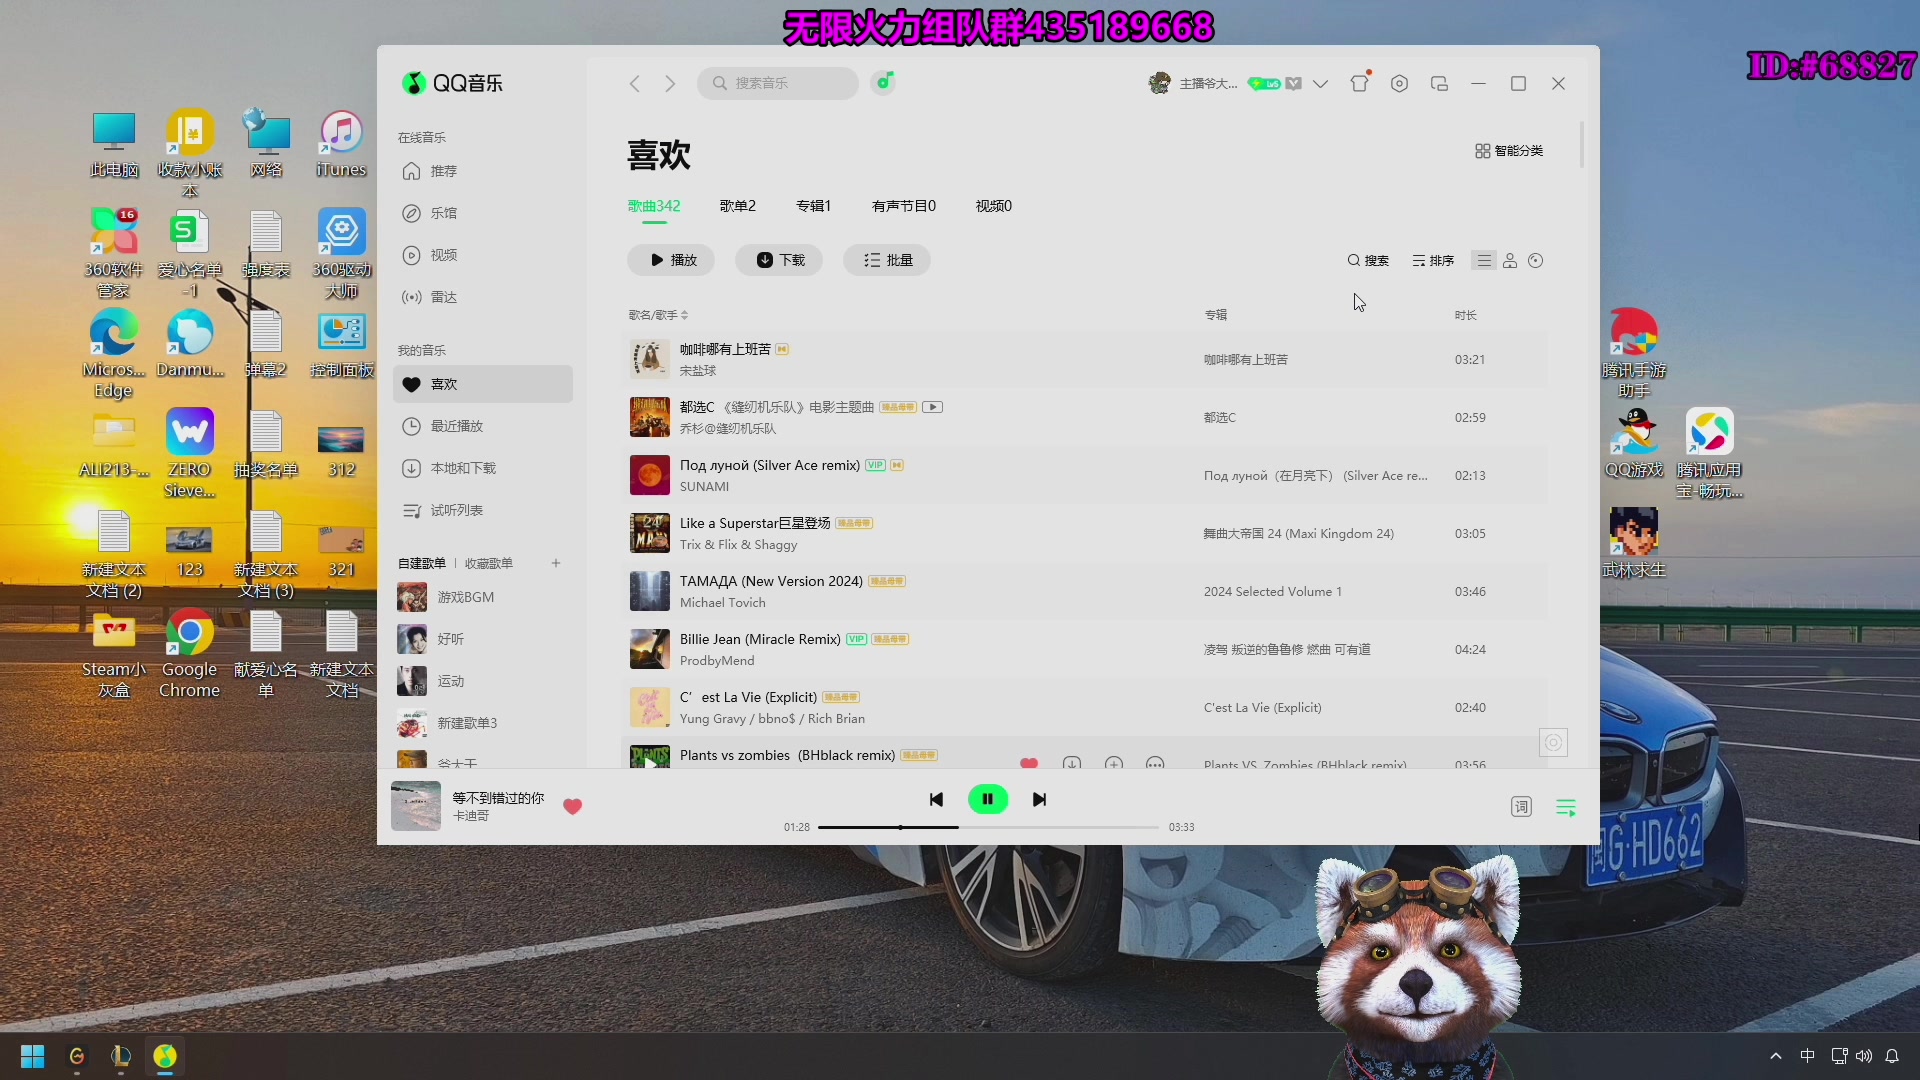Add a new playlist with plus icon

pyautogui.click(x=556, y=563)
